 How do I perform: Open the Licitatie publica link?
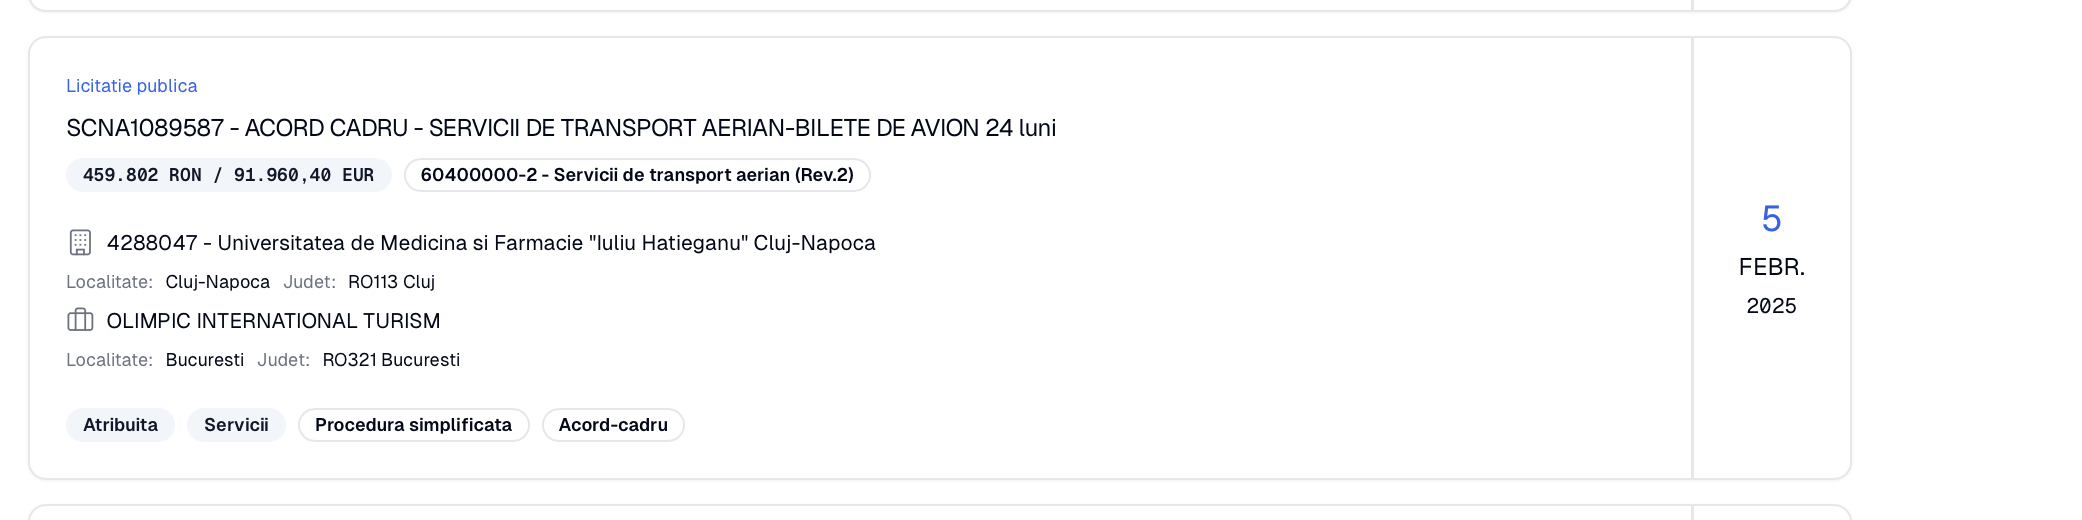pyautogui.click(x=132, y=86)
